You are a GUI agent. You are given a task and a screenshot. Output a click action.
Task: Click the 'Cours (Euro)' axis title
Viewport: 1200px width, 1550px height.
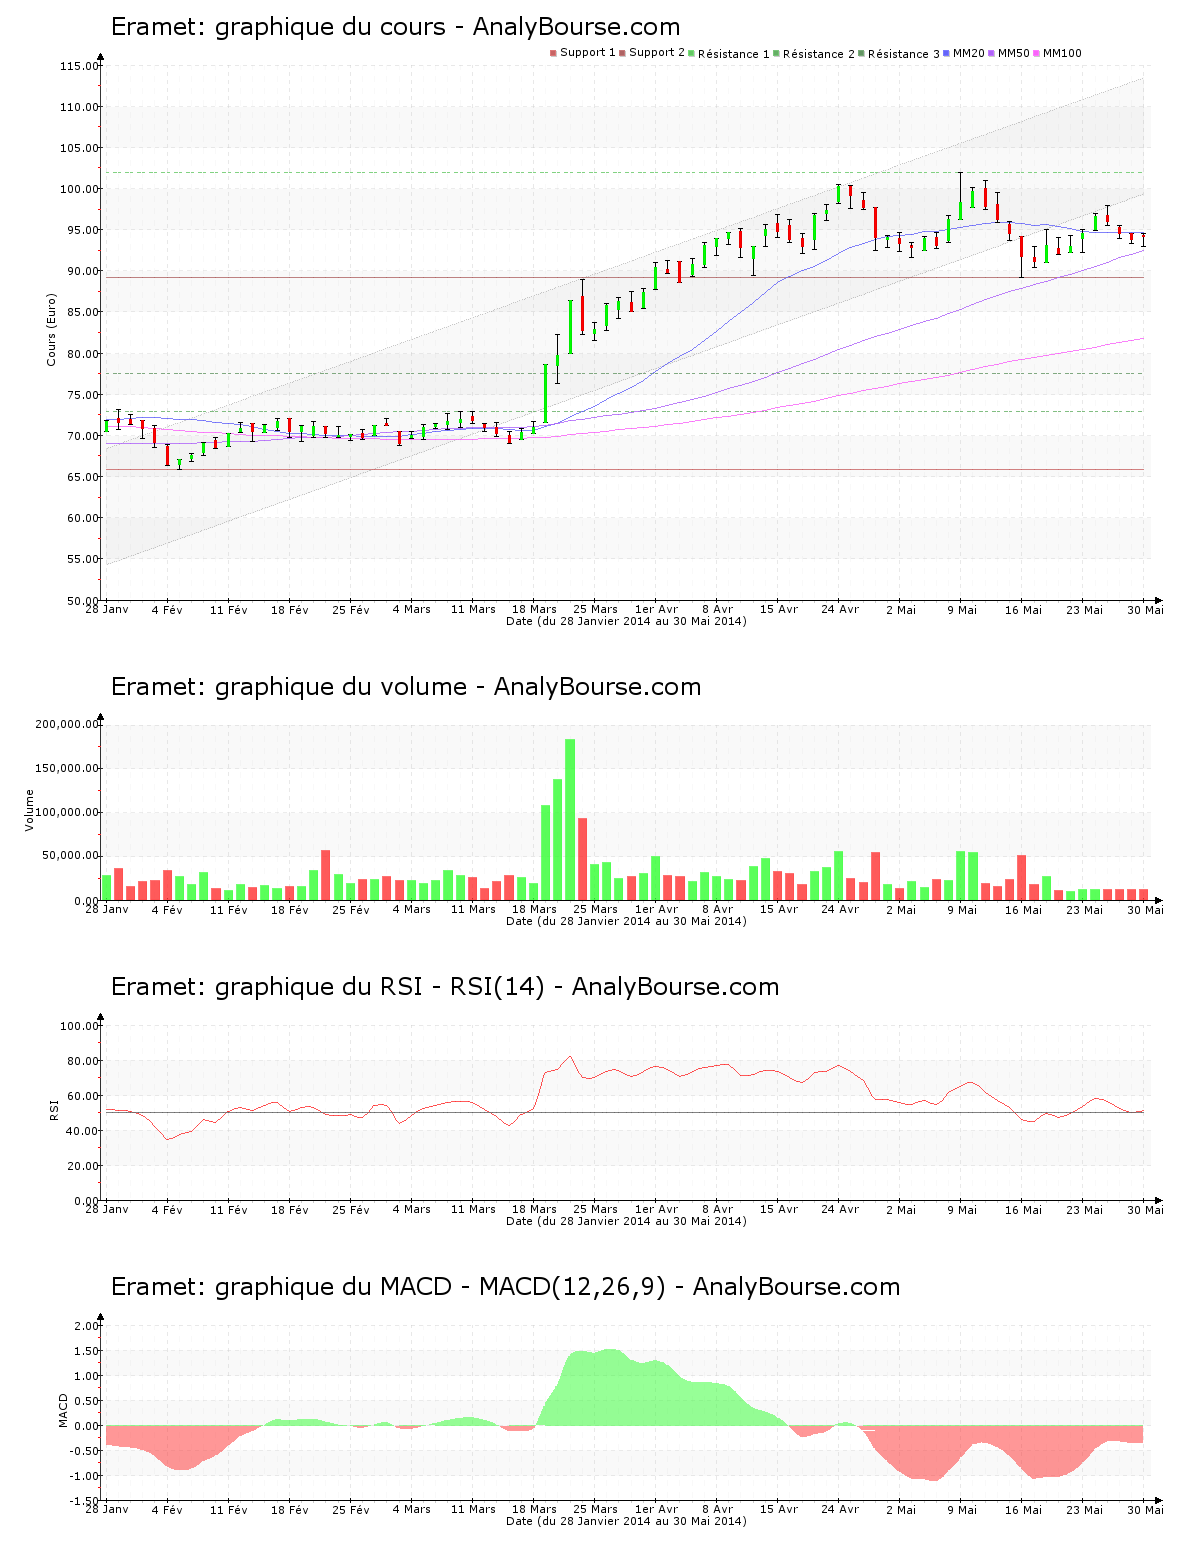click(x=51, y=329)
